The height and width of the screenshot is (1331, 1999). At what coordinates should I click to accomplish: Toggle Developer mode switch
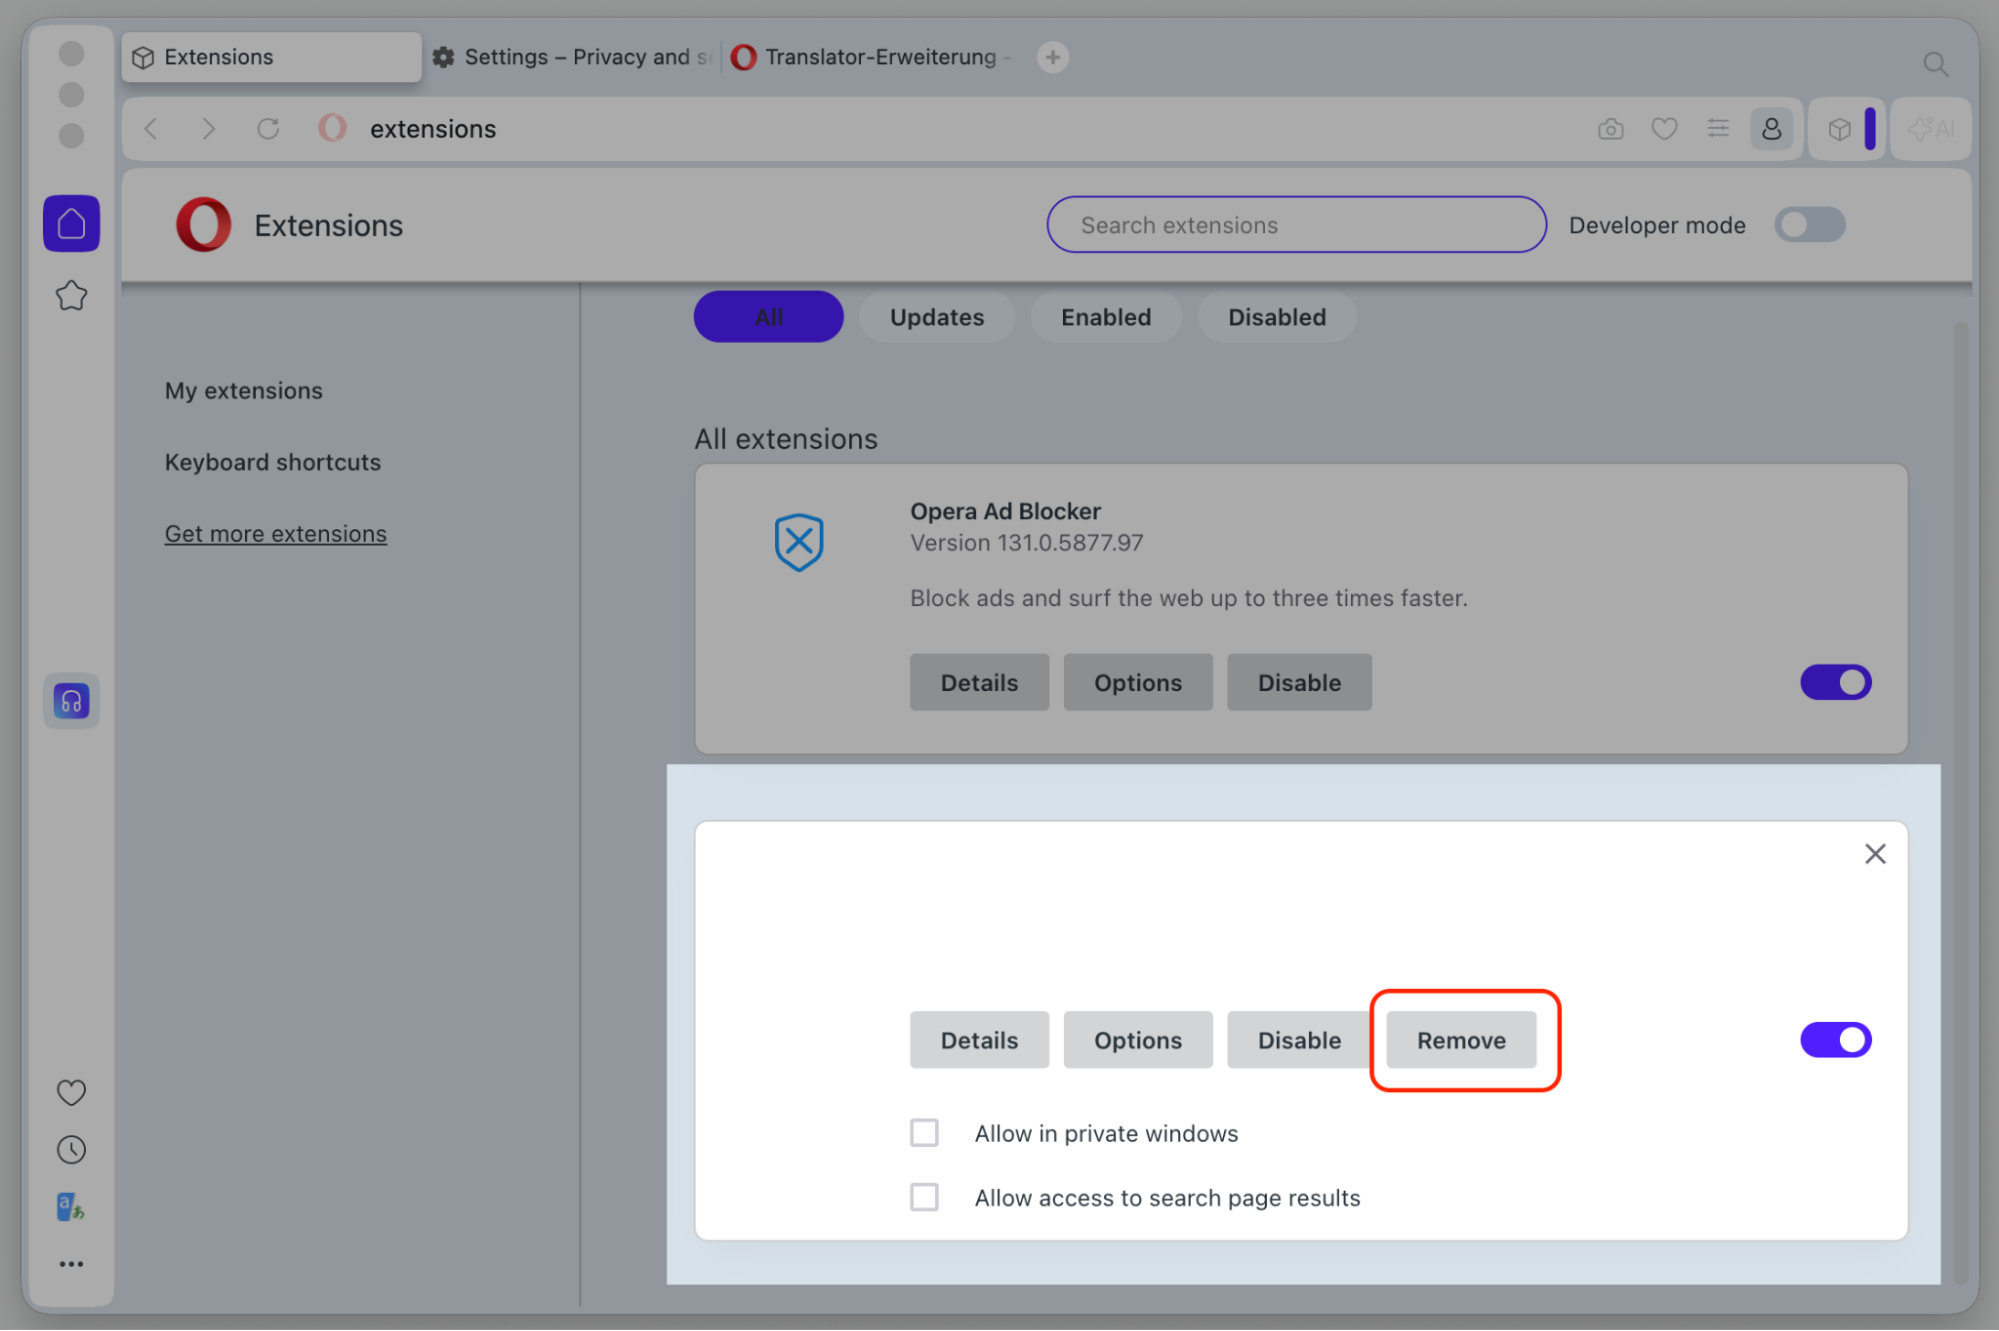pyautogui.click(x=1810, y=225)
